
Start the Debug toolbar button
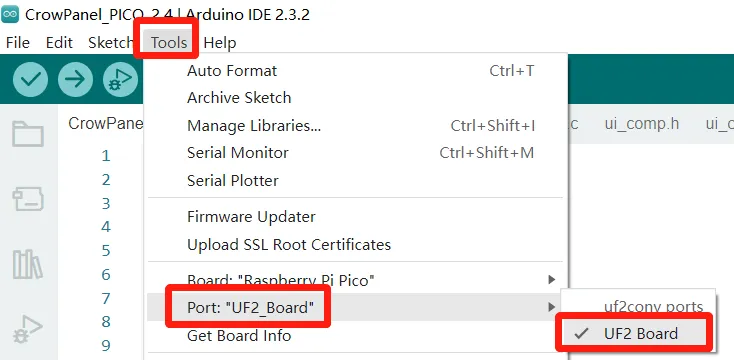coord(120,80)
